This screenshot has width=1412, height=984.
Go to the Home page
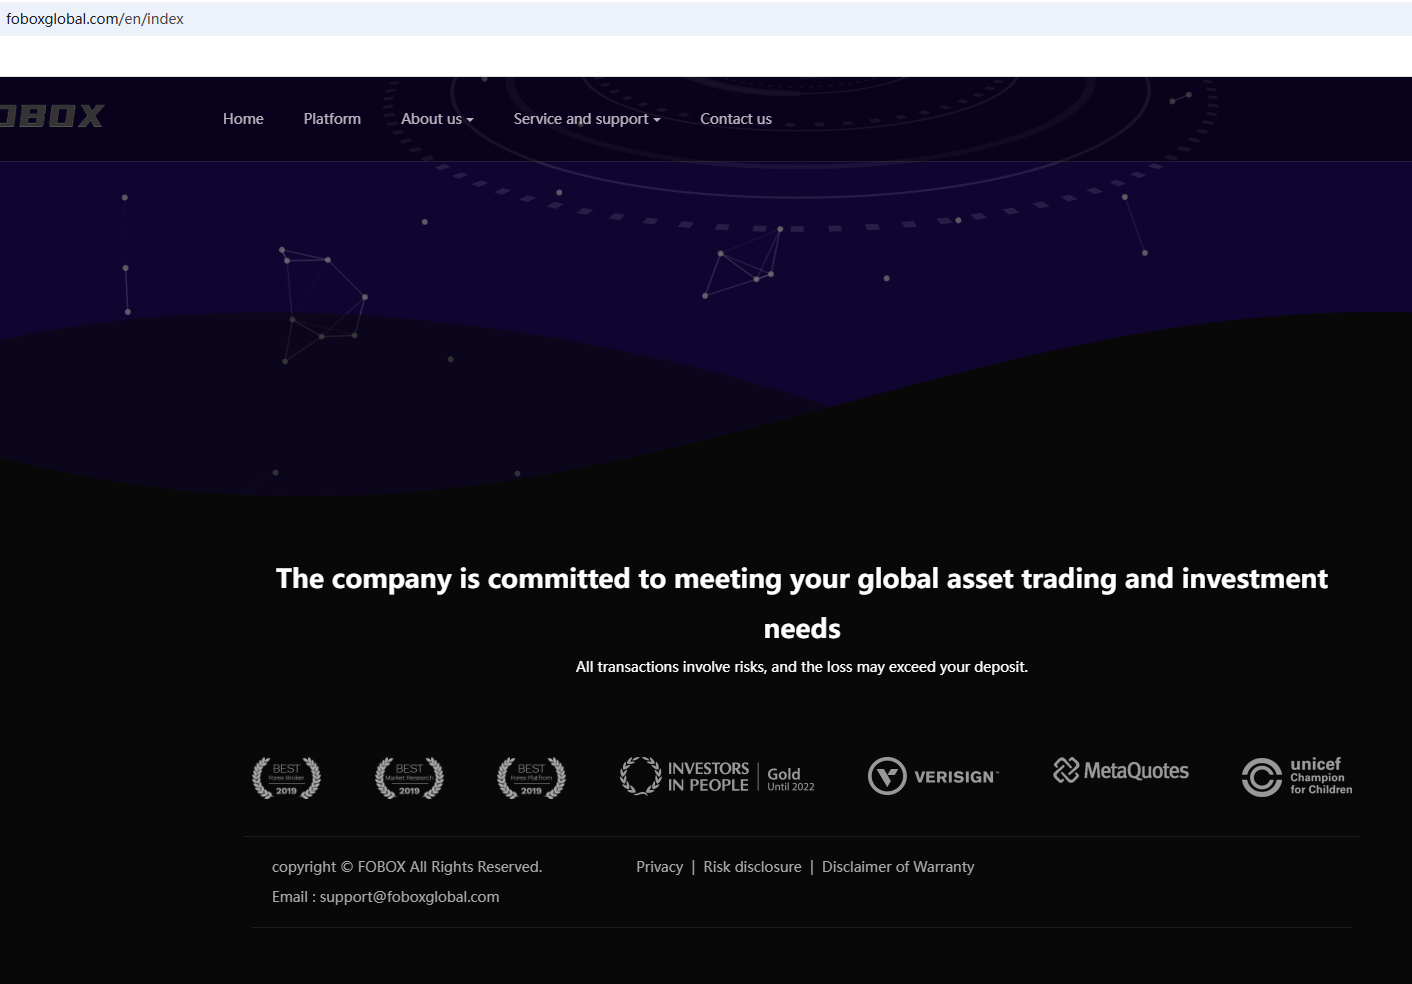click(243, 119)
